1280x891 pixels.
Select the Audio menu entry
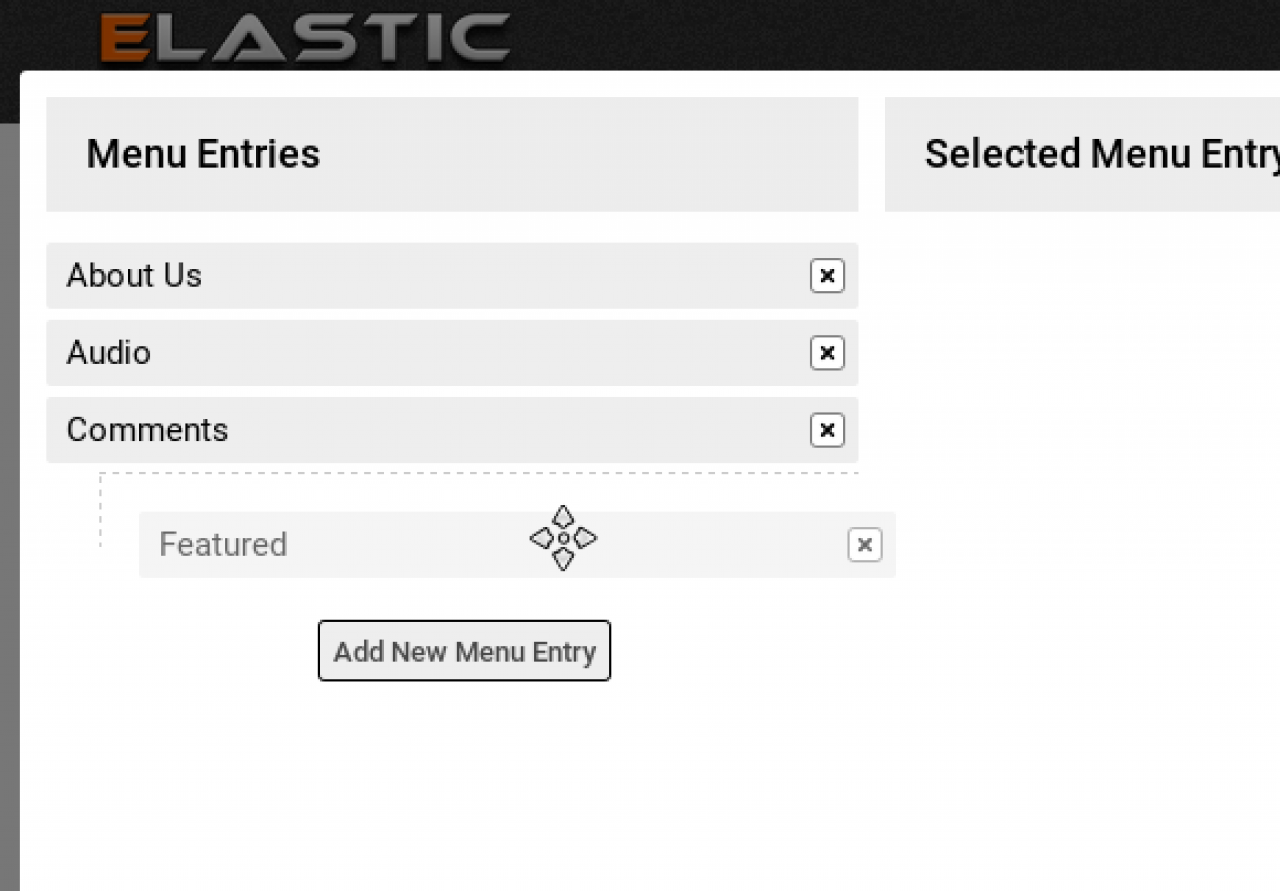coord(109,353)
